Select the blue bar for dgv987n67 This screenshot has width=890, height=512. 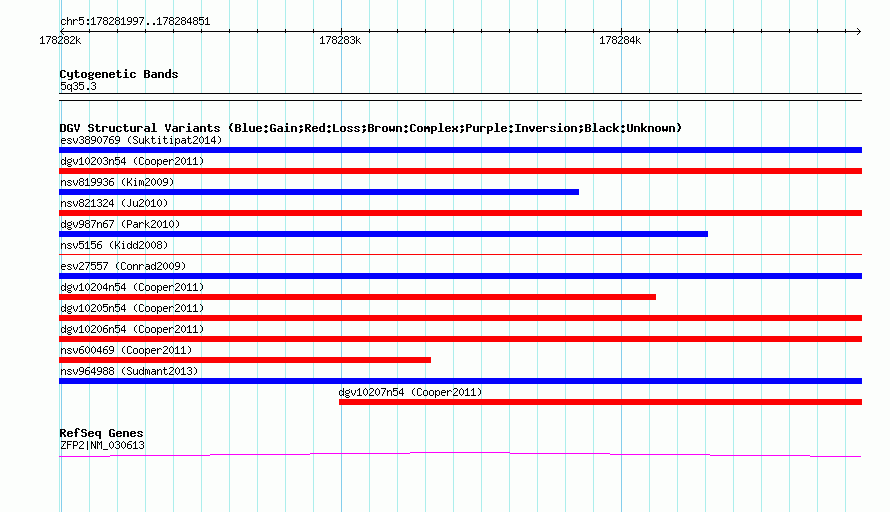point(383,234)
